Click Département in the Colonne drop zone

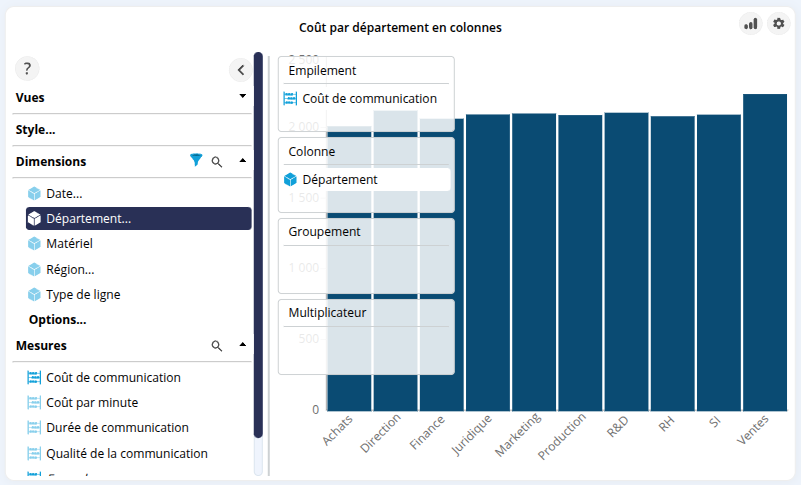click(340, 179)
